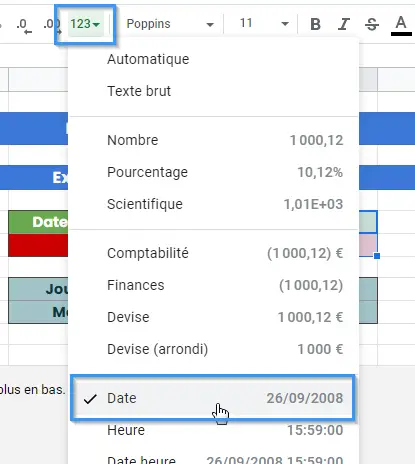
Task: Apply Devise (arrondi) format
Action: (x=213, y=349)
